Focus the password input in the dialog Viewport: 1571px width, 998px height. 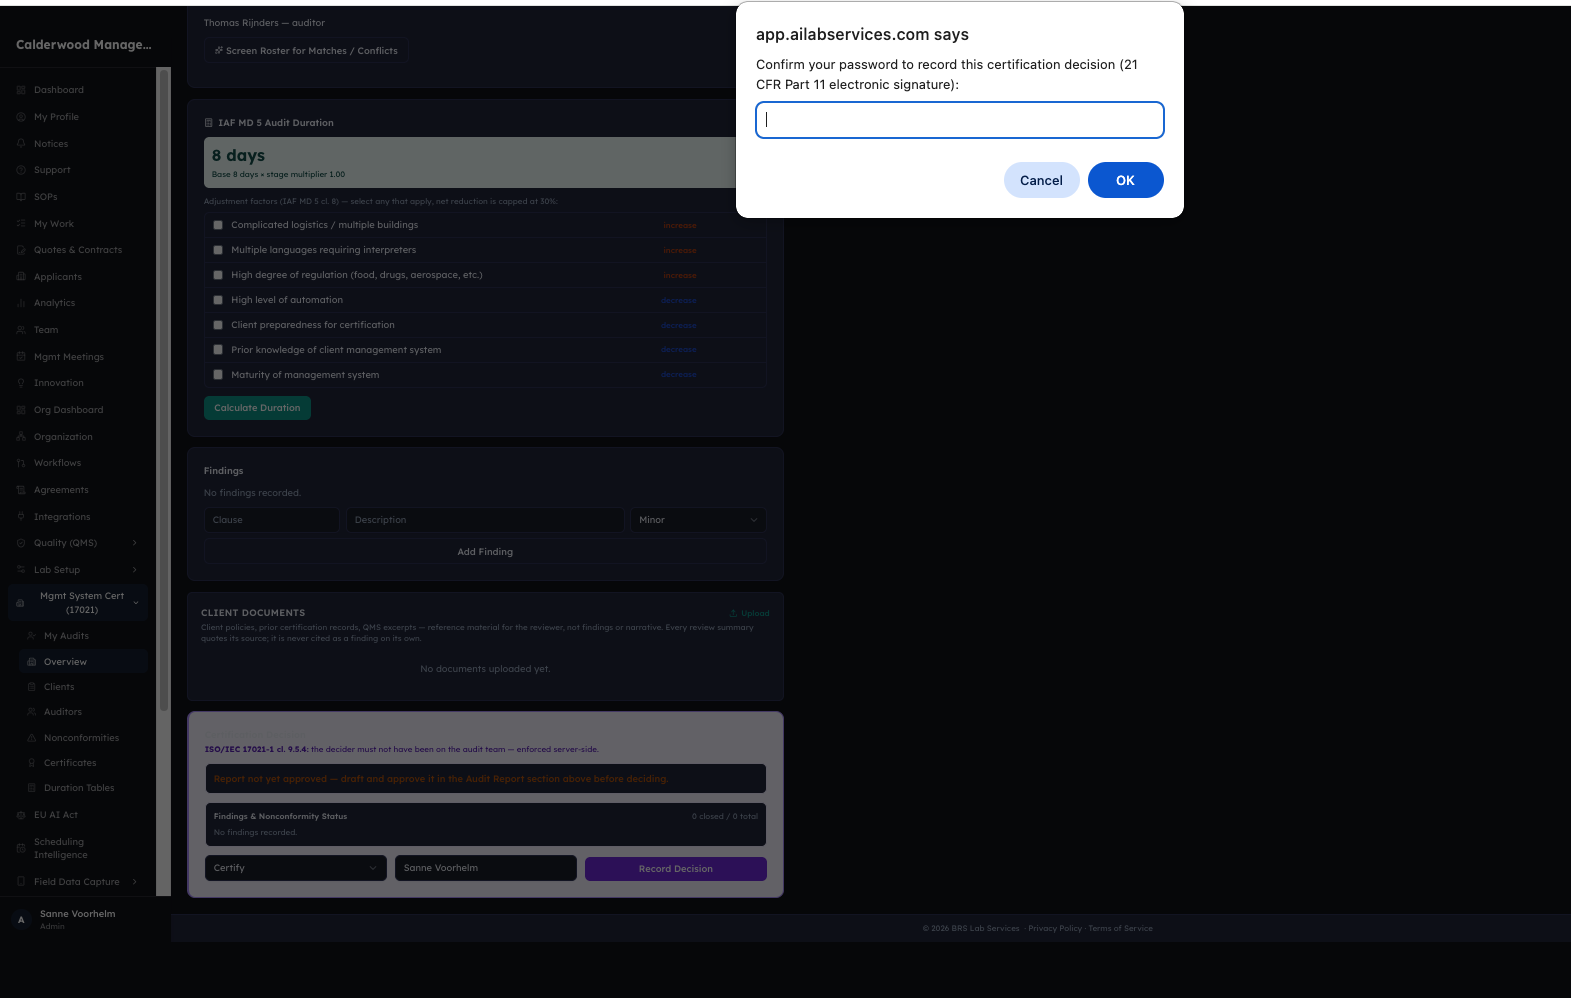(x=960, y=120)
